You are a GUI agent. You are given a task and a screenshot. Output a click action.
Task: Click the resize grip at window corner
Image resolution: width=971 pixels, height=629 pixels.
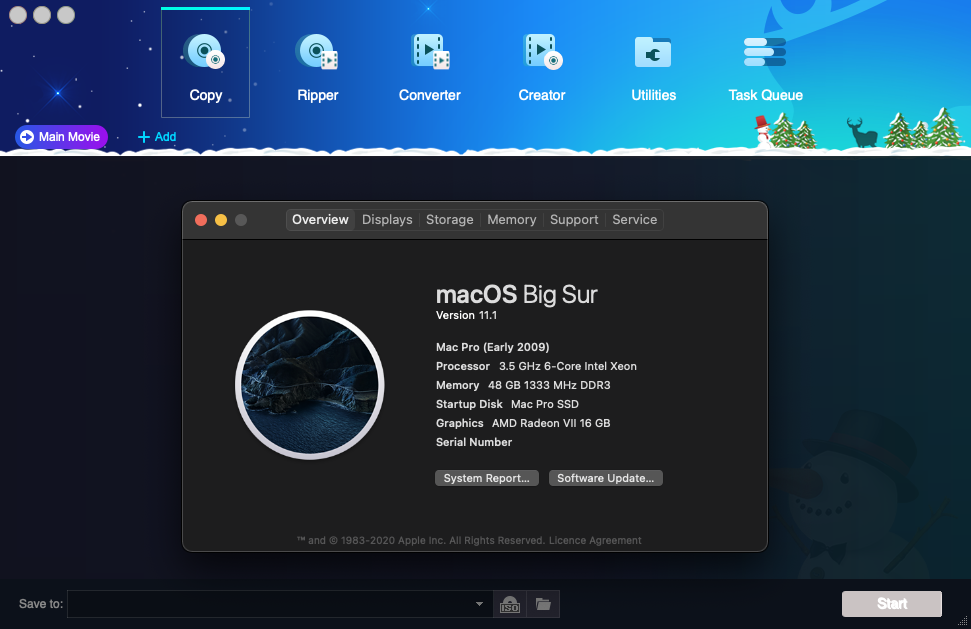pyautogui.click(x=963, y=621)
